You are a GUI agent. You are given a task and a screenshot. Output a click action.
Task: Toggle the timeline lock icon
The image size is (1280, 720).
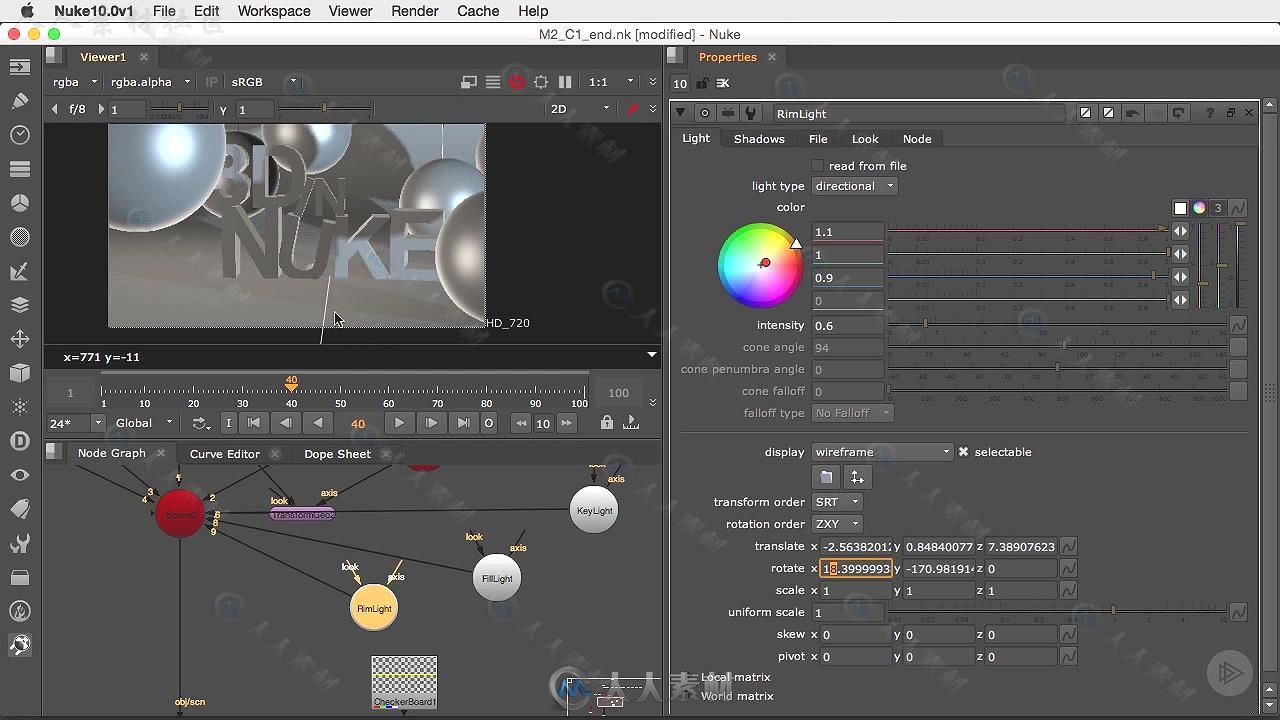tap(606, 423)
